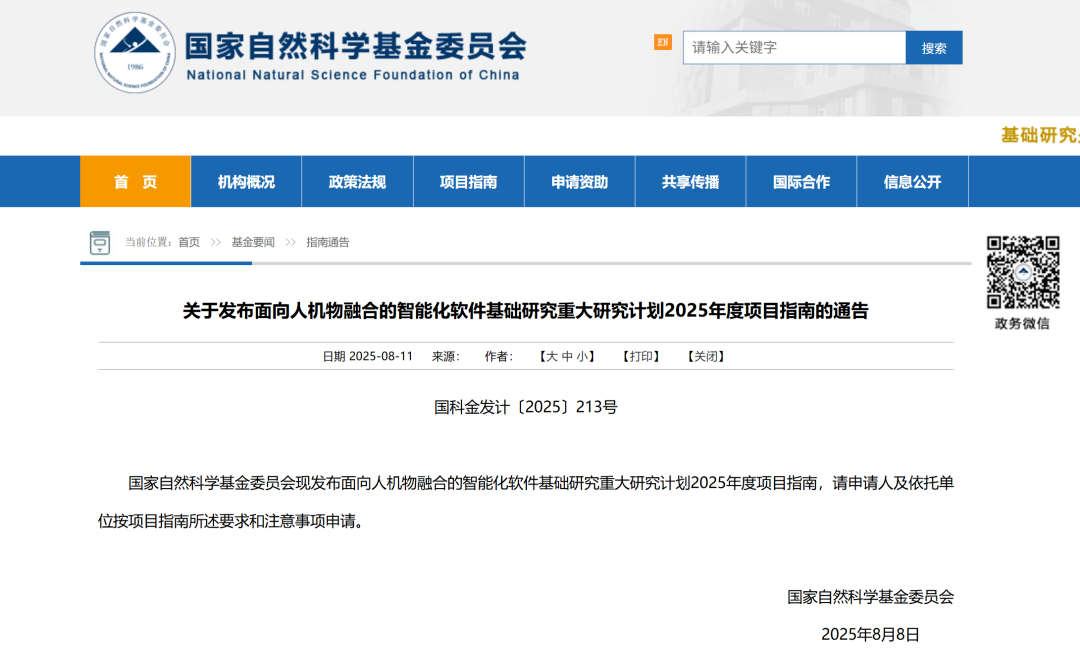
Task: Click the 政务微信 QR code image
Action: pyautogui.click(x=1022, y=272)
